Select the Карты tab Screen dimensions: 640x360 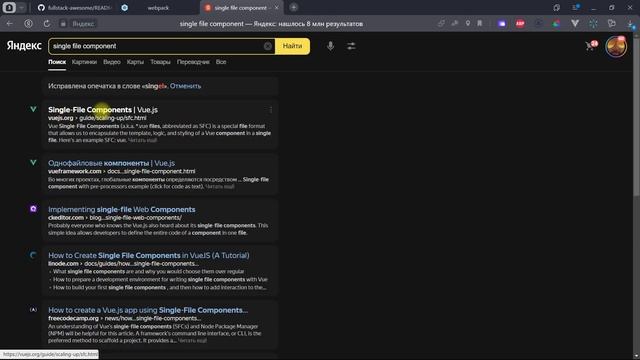point(135,62)
